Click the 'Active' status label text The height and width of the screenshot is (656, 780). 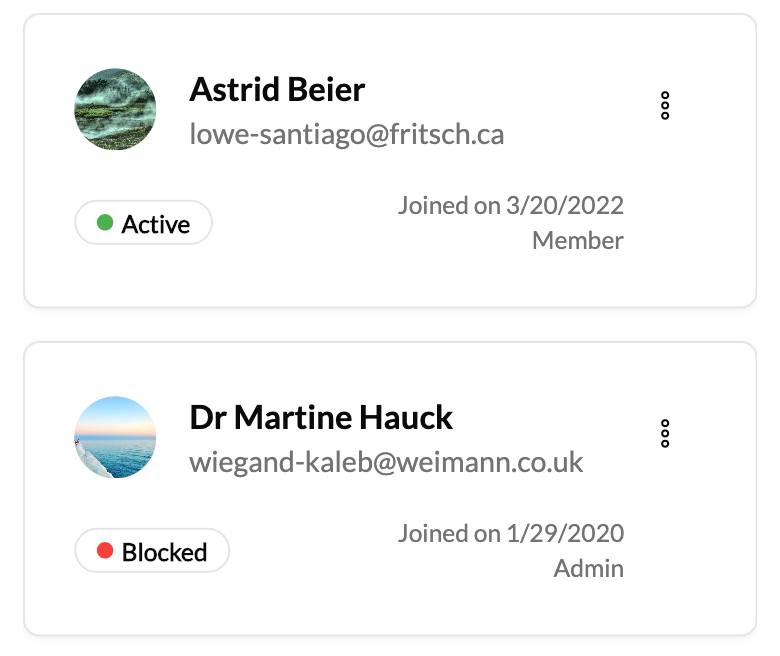coord(156,224)
